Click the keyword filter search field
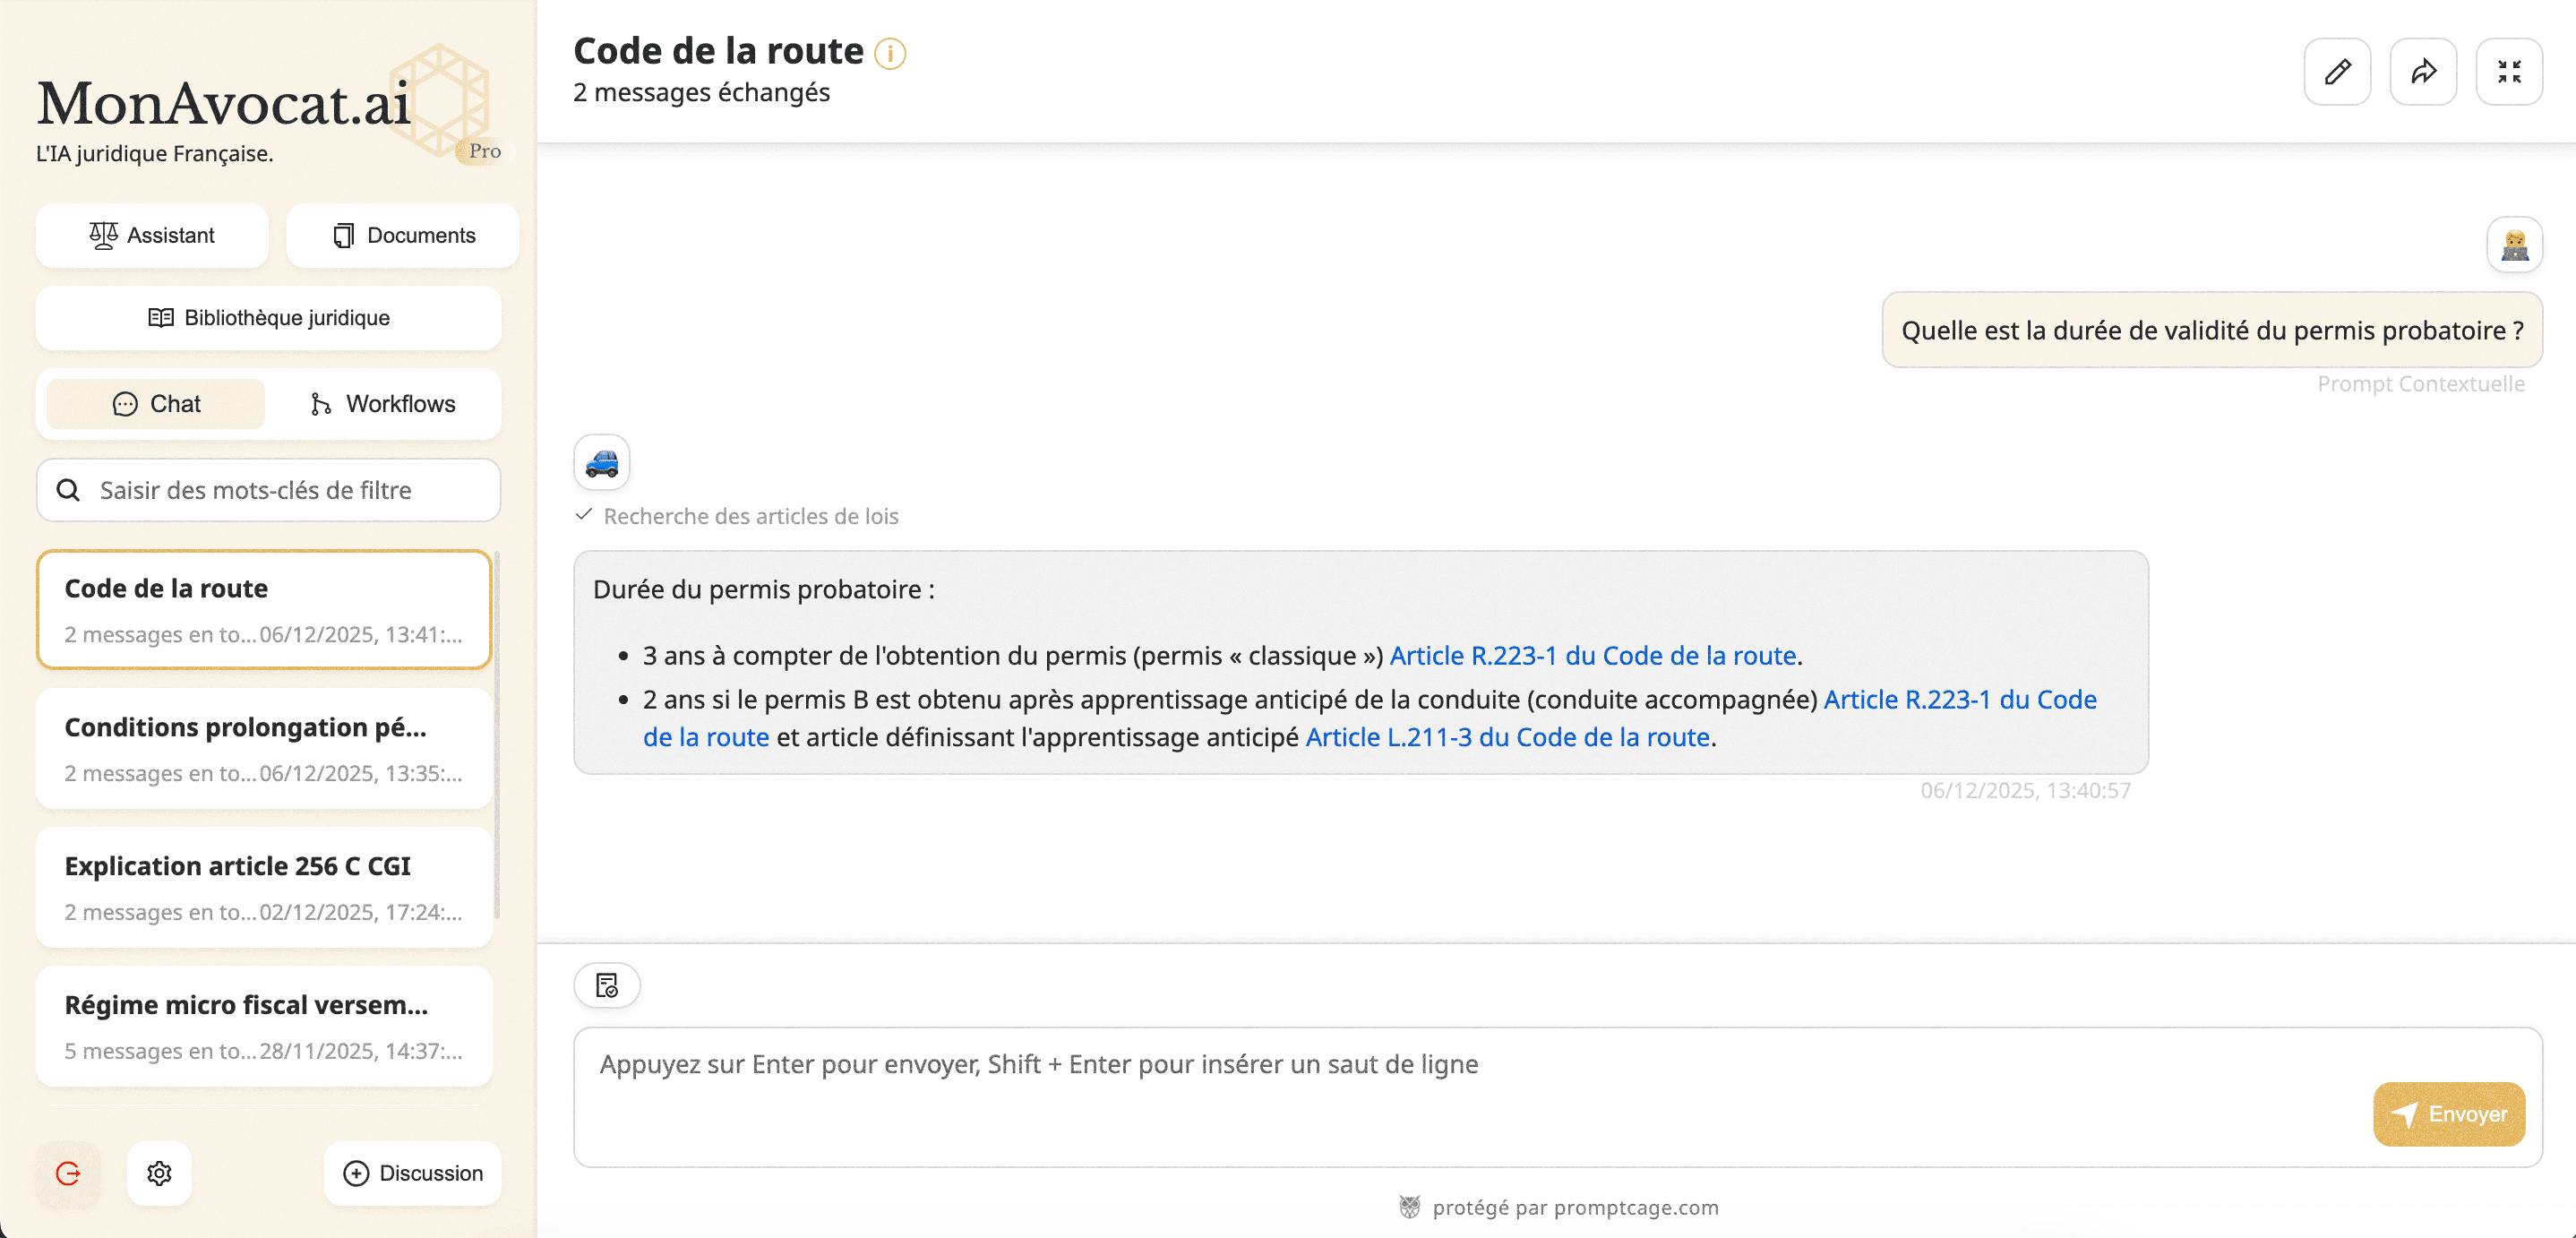This screenshot has width=2576, height=1238. 268,490
